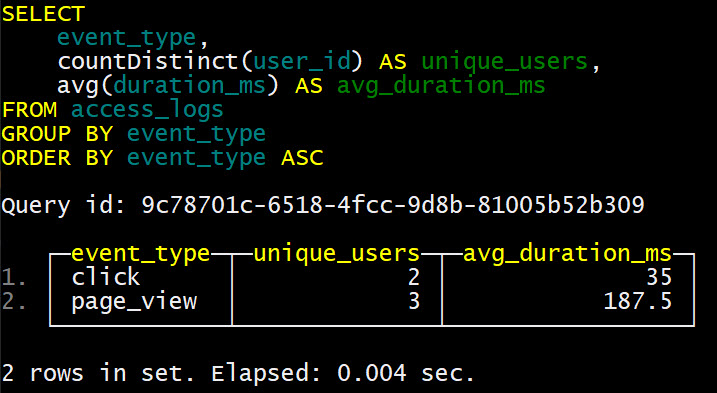The width and height of the screenshot is (717, 393).
Task: Click the access_logs table name
Action: [147, 110]
